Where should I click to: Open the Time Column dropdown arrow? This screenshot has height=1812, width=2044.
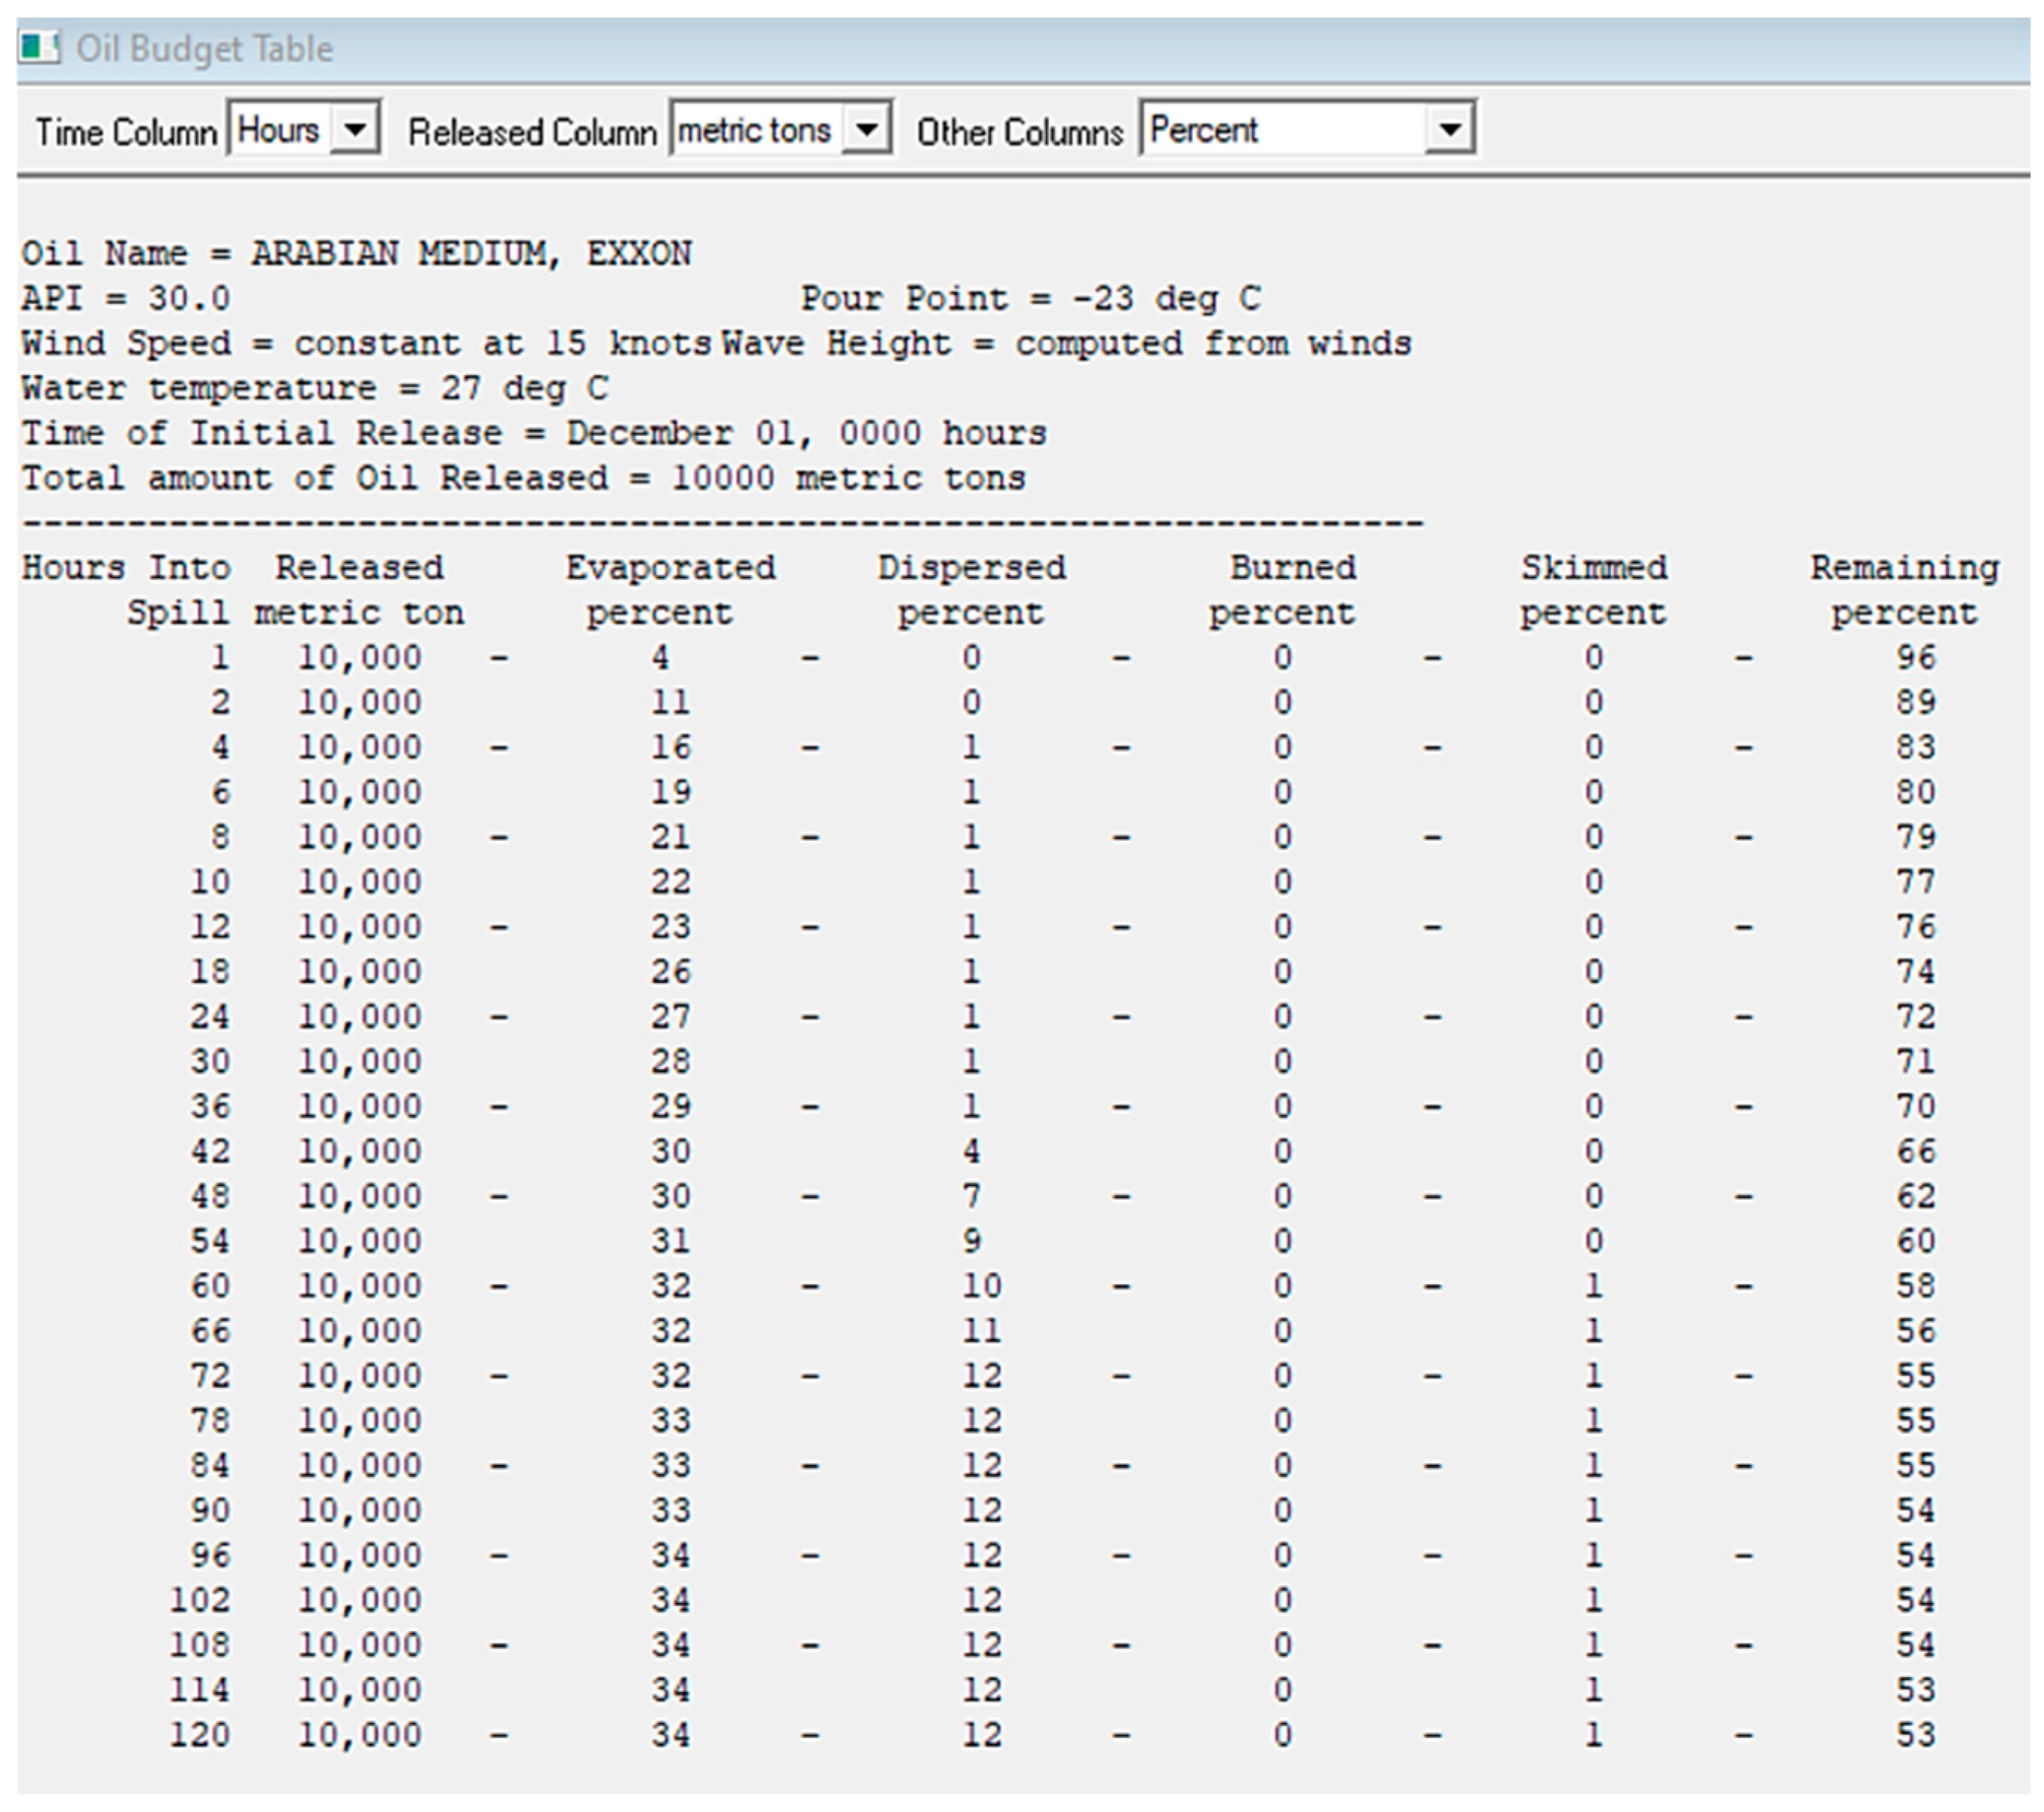[x=354, y=130]
